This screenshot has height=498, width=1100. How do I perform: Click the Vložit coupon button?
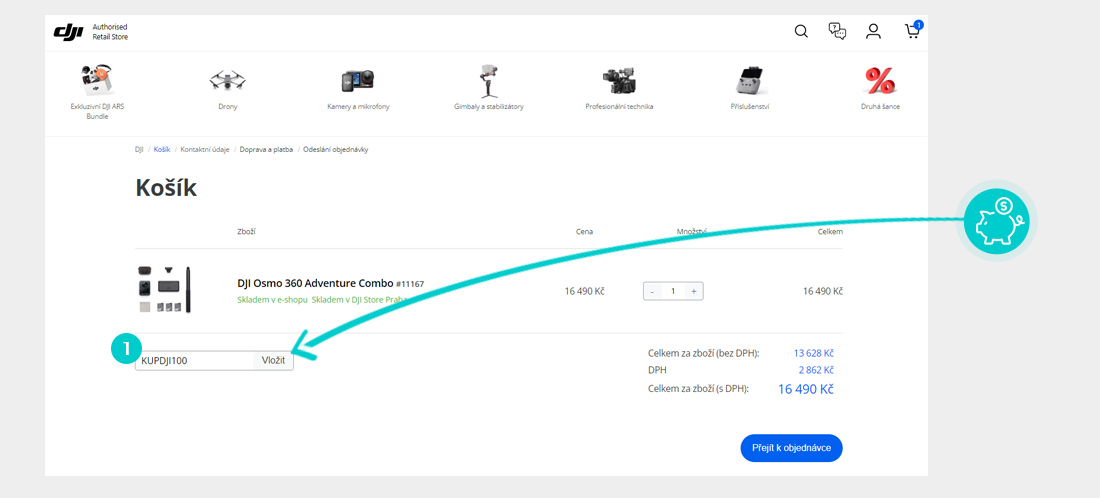coord(273,360)
